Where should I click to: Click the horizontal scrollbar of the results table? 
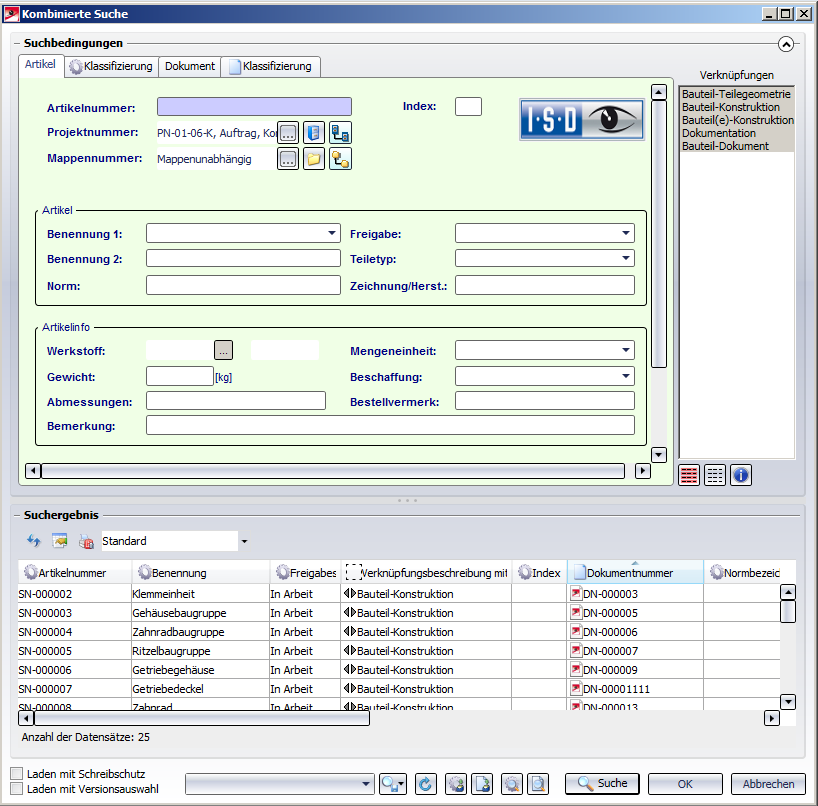click(x=200, y=718)
